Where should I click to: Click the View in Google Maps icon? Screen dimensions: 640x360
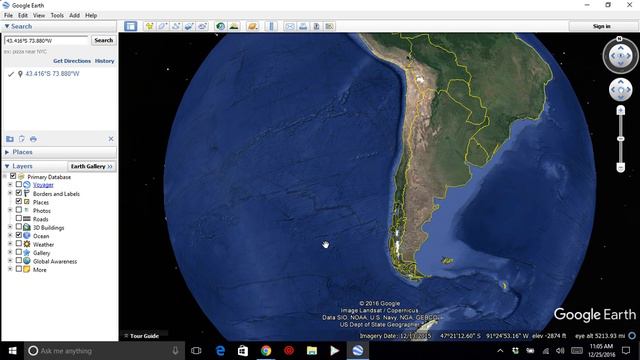tap(329, 26)
